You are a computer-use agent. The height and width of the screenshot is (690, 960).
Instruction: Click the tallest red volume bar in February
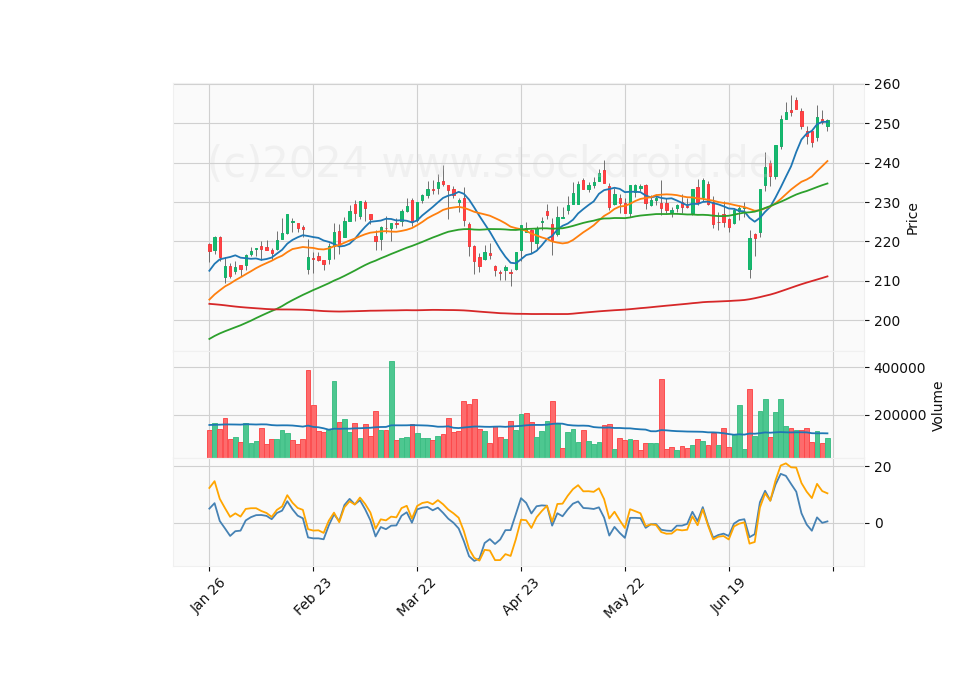tap(309, 414)
